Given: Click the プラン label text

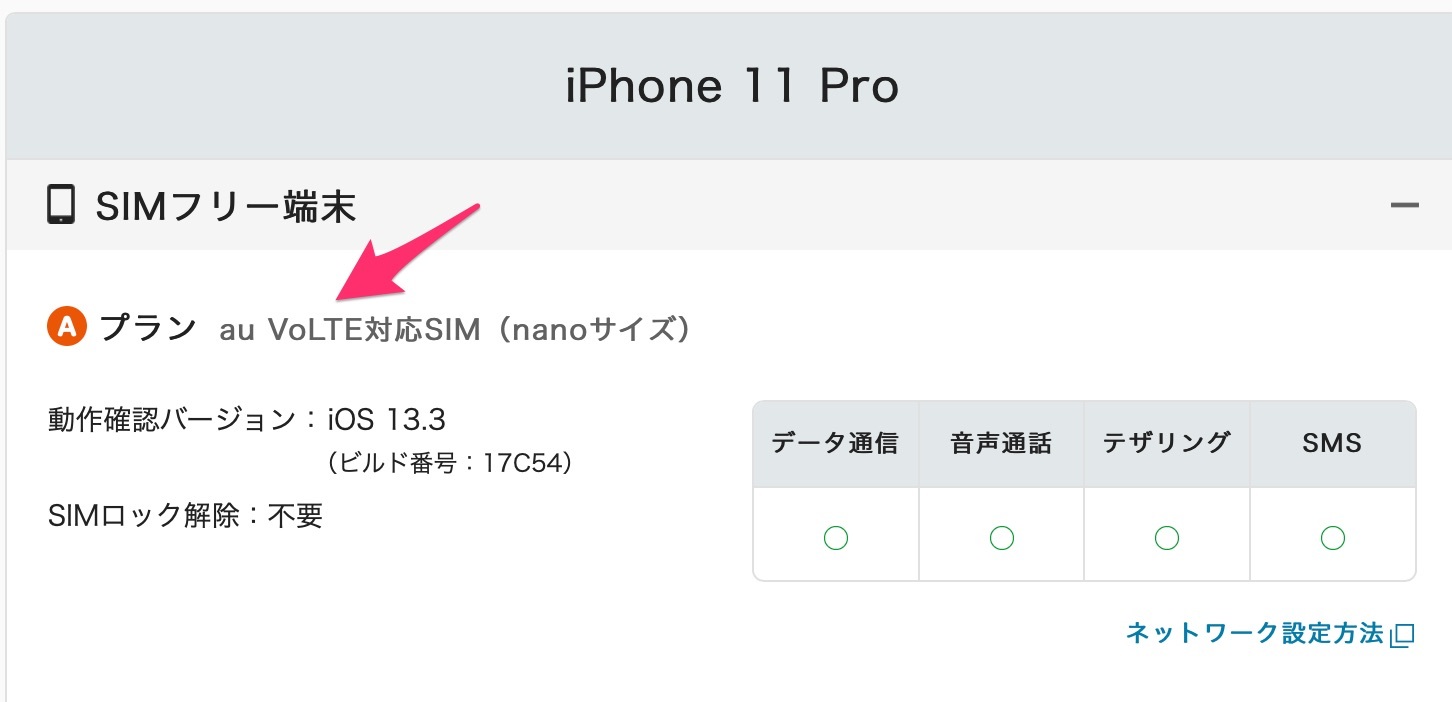Looking at the screenshot, I should coord(148,327).
